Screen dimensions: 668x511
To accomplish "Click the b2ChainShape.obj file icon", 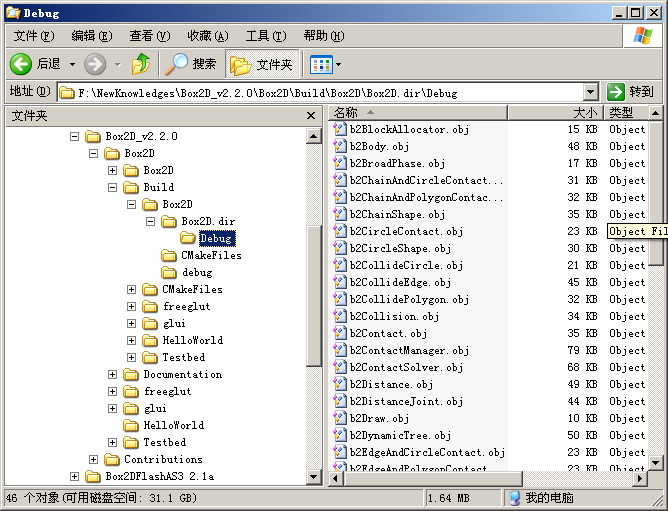I will click(340, 214).
